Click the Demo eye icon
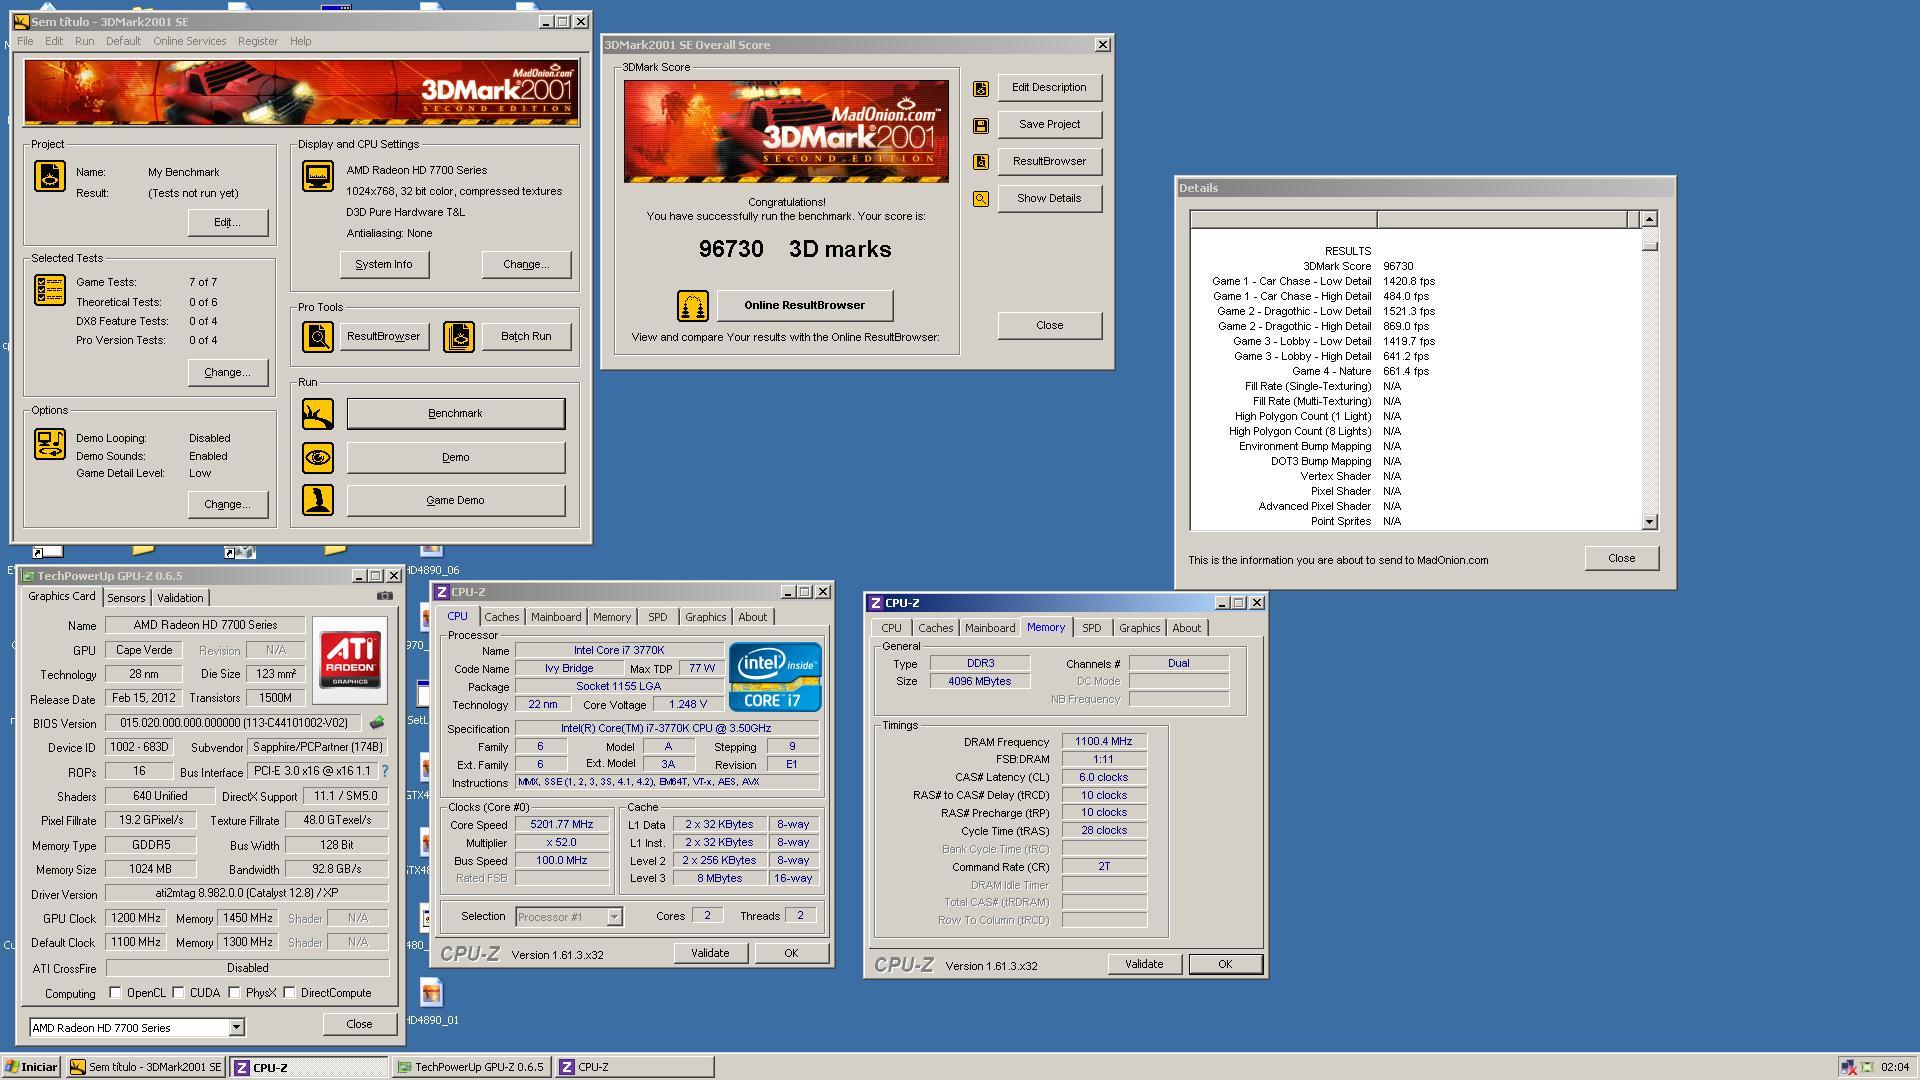Screen dimensions: 1920x1080 point(318,458)
